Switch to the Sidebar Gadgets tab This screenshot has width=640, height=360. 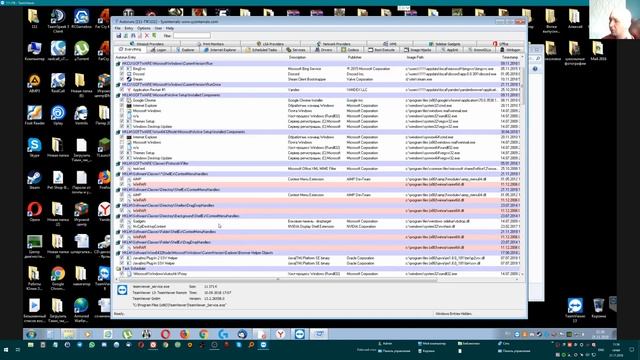444,44
